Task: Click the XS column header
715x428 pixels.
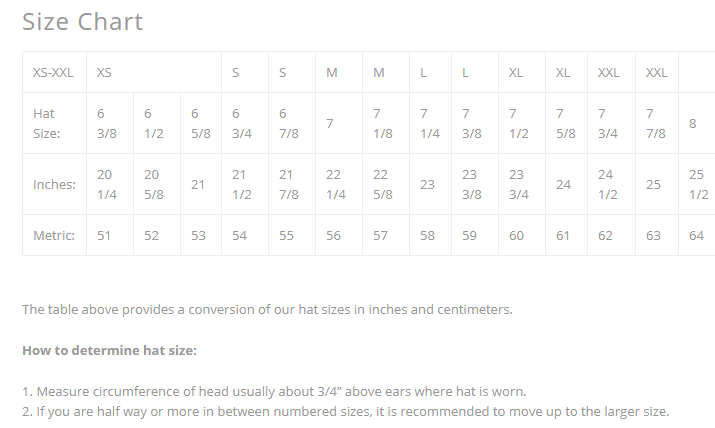Action: 104,73
